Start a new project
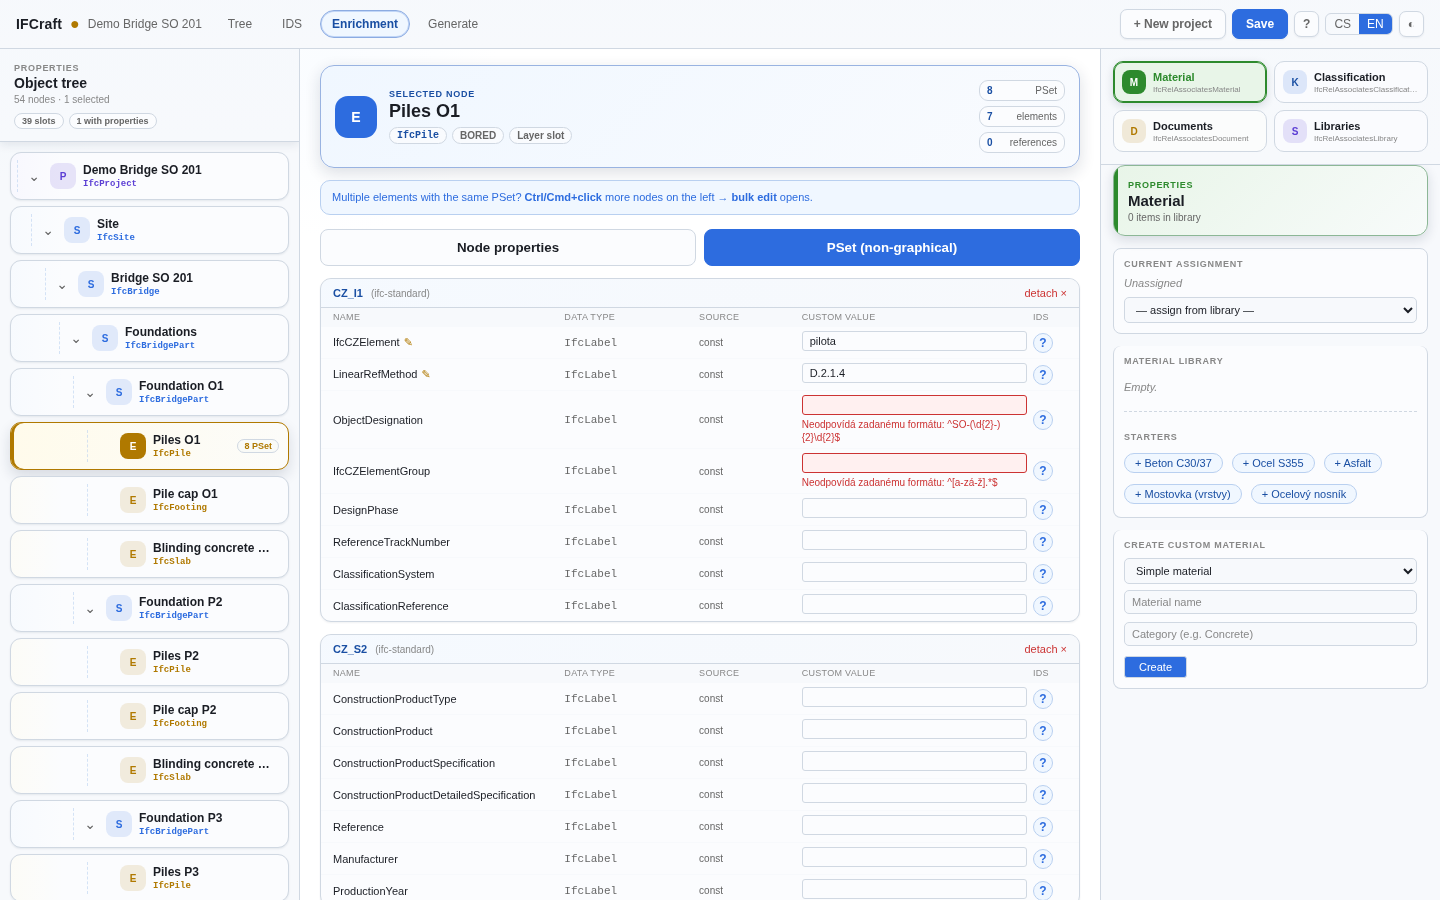This screenshot has height=900, width=1440. [1173, 24]
